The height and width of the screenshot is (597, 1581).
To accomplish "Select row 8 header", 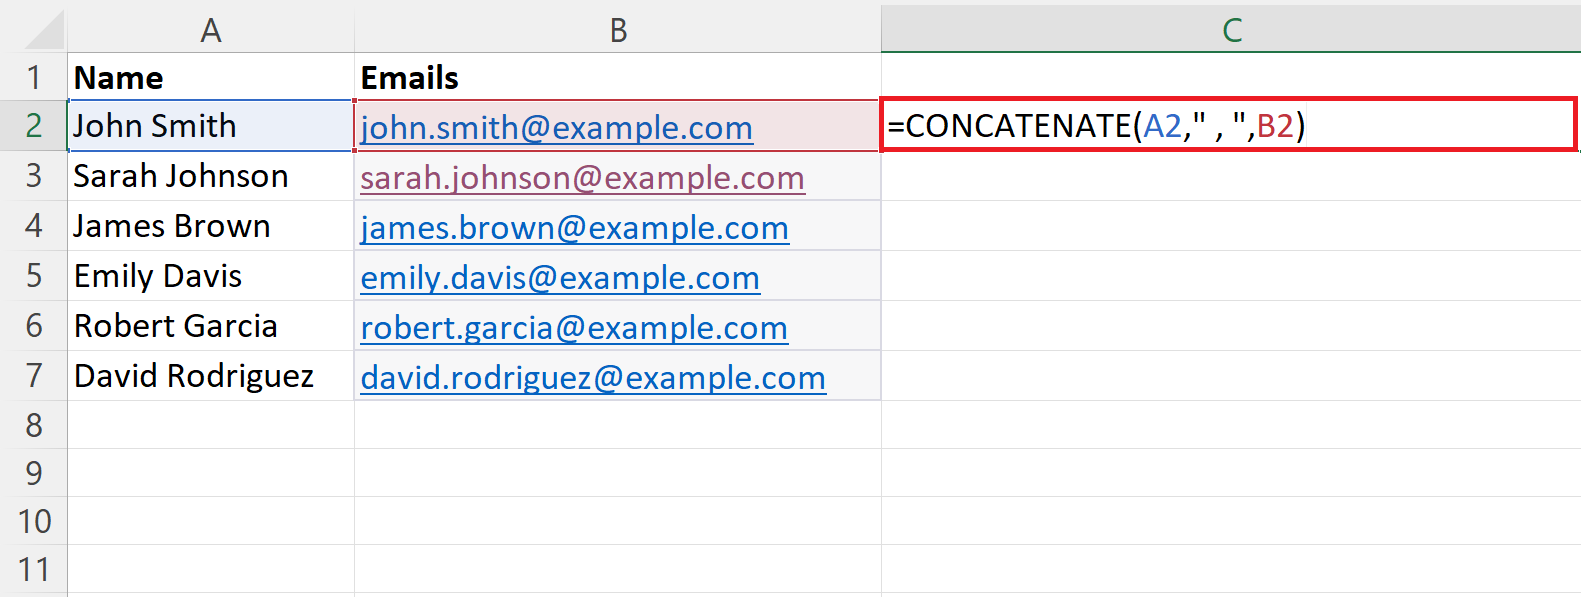I will pos(34,425).
